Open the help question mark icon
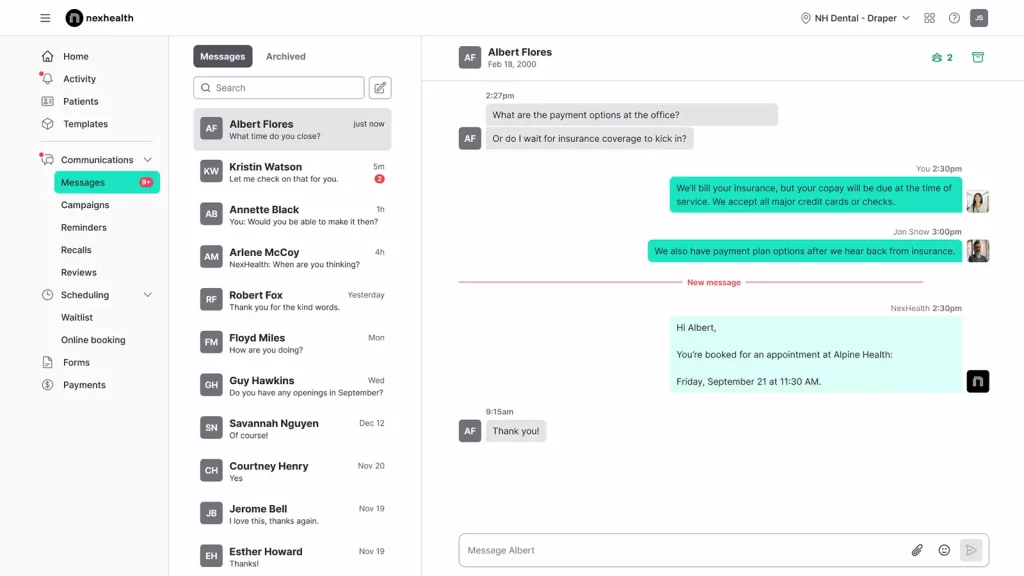1024x576 pixels. 954,18
